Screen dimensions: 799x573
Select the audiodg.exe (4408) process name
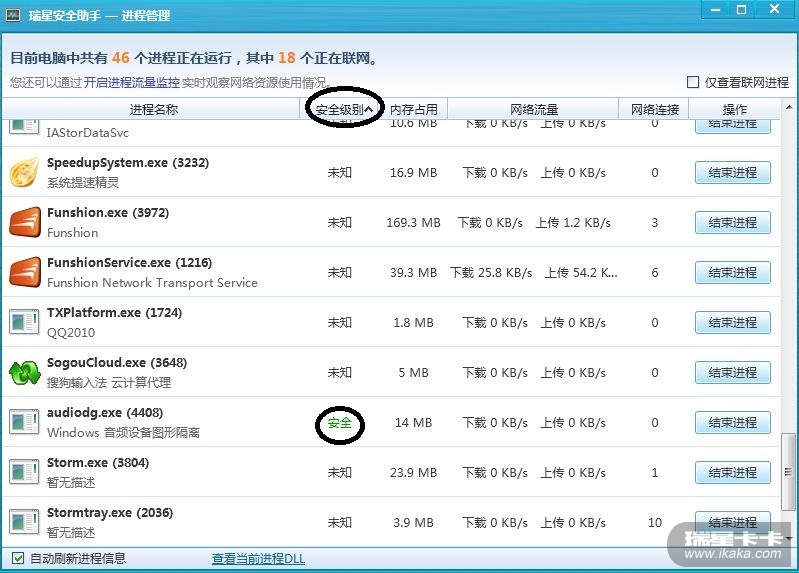point(105,412)
